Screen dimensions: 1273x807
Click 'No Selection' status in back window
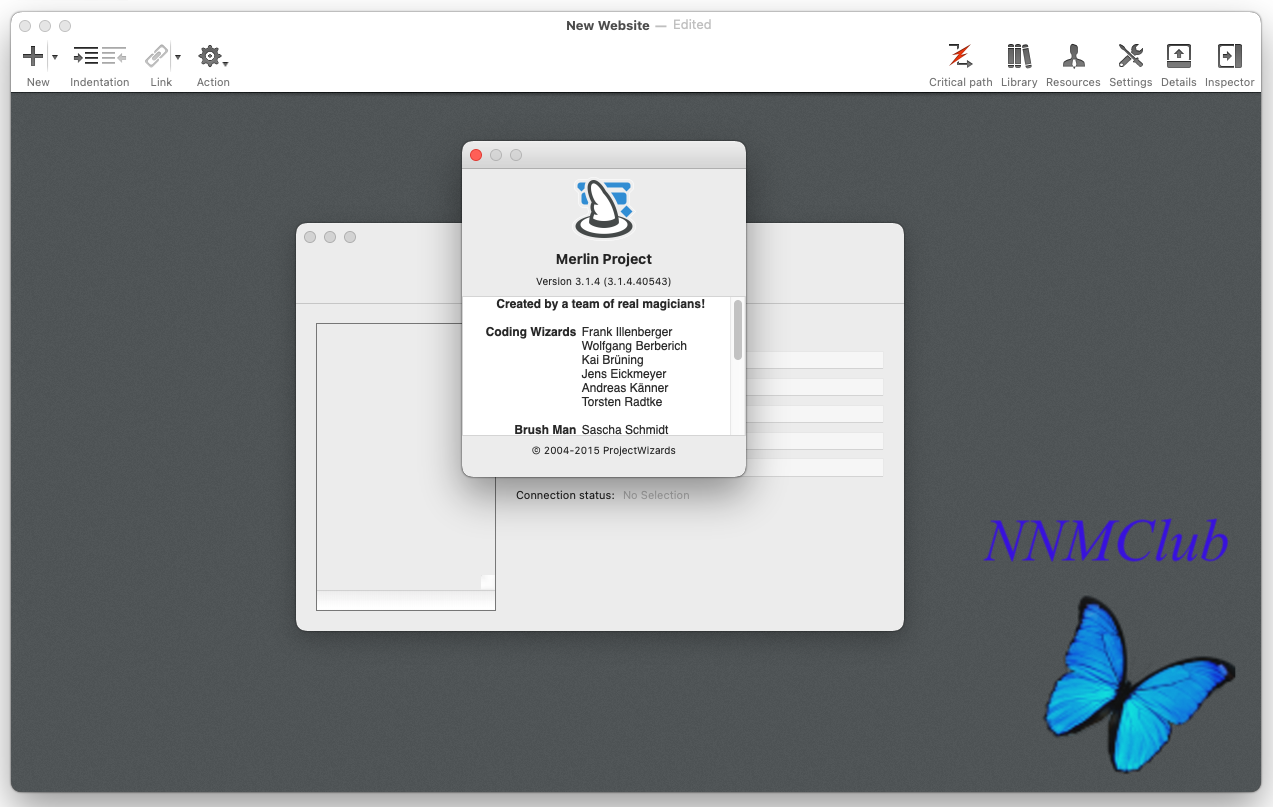tap(656, 495)
